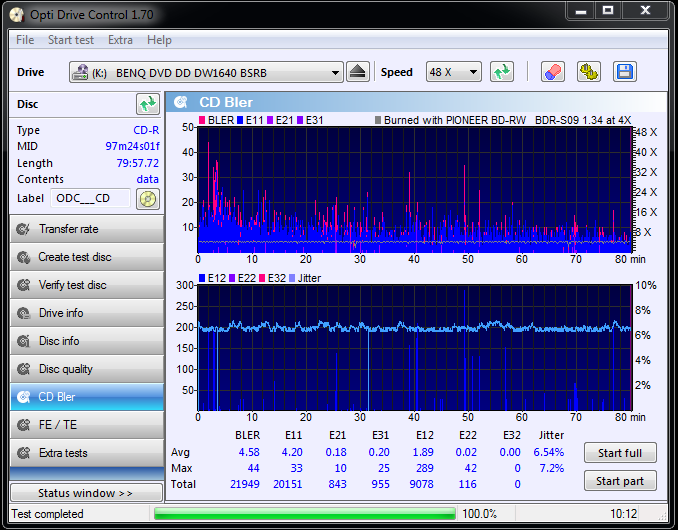Click the E22 legend swatch
The width and height of the screenshot is (678, 530).
[x=232, y=278]
